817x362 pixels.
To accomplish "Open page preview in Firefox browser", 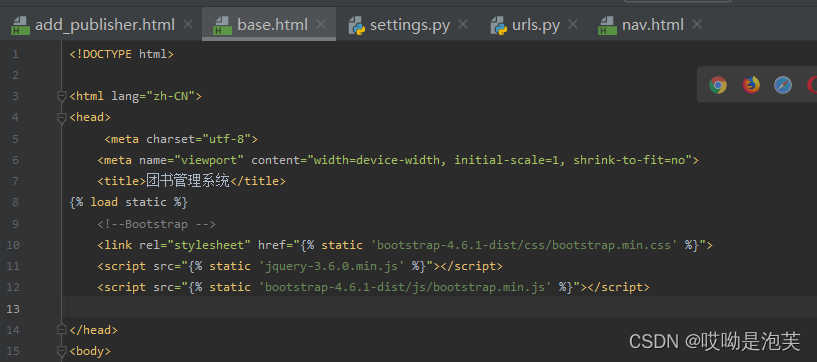I will coord(751,85).
